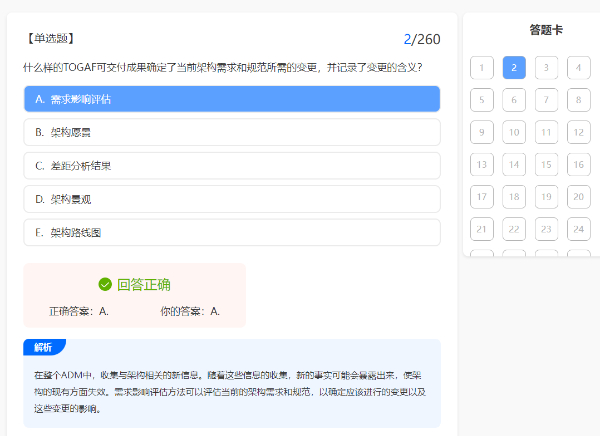Viewport: 600px width, 436px height.
Task: Go to question 15 in answer card
Action: [x=546, y=165]
